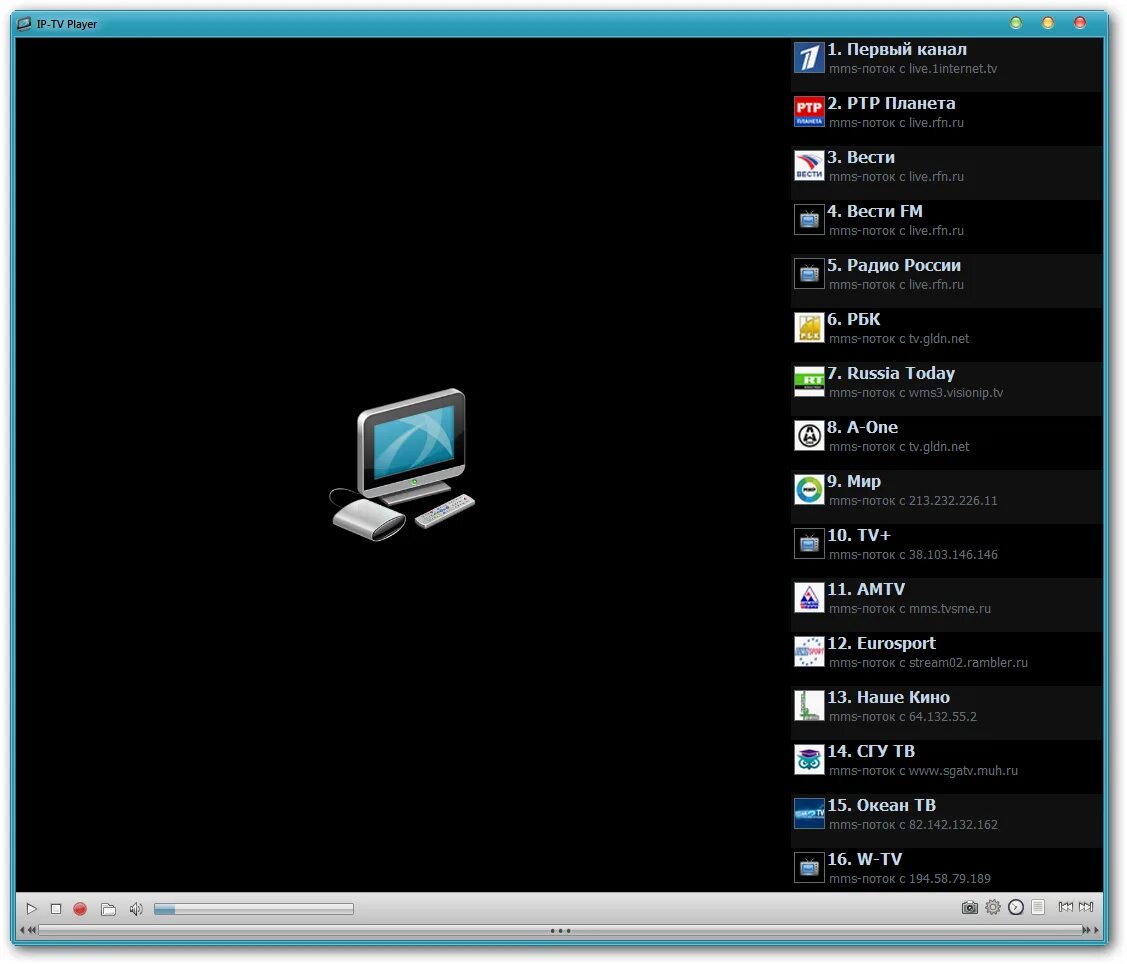Click the fast-forward arrows right of seek bar
The width and height of the screenshot is (1127, 964).
[x=1090, y=930]
